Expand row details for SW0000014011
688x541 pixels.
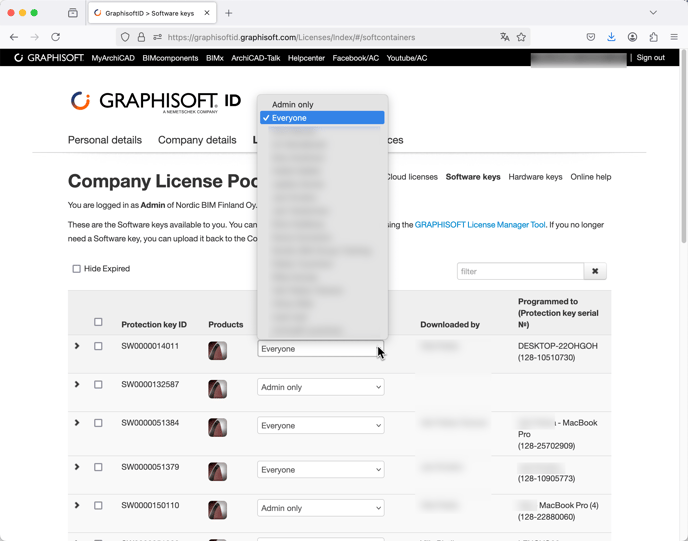tap(77, 346)
